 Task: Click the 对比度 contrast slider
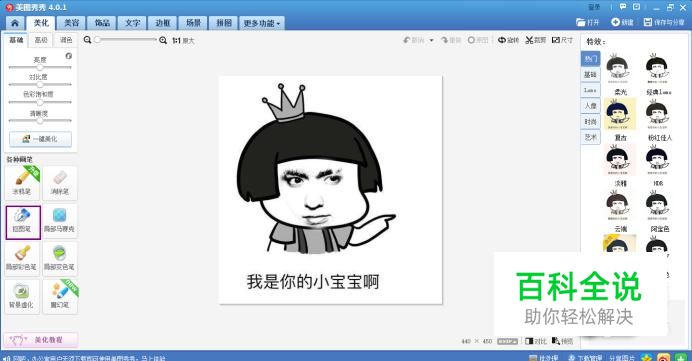pos(40,84)
